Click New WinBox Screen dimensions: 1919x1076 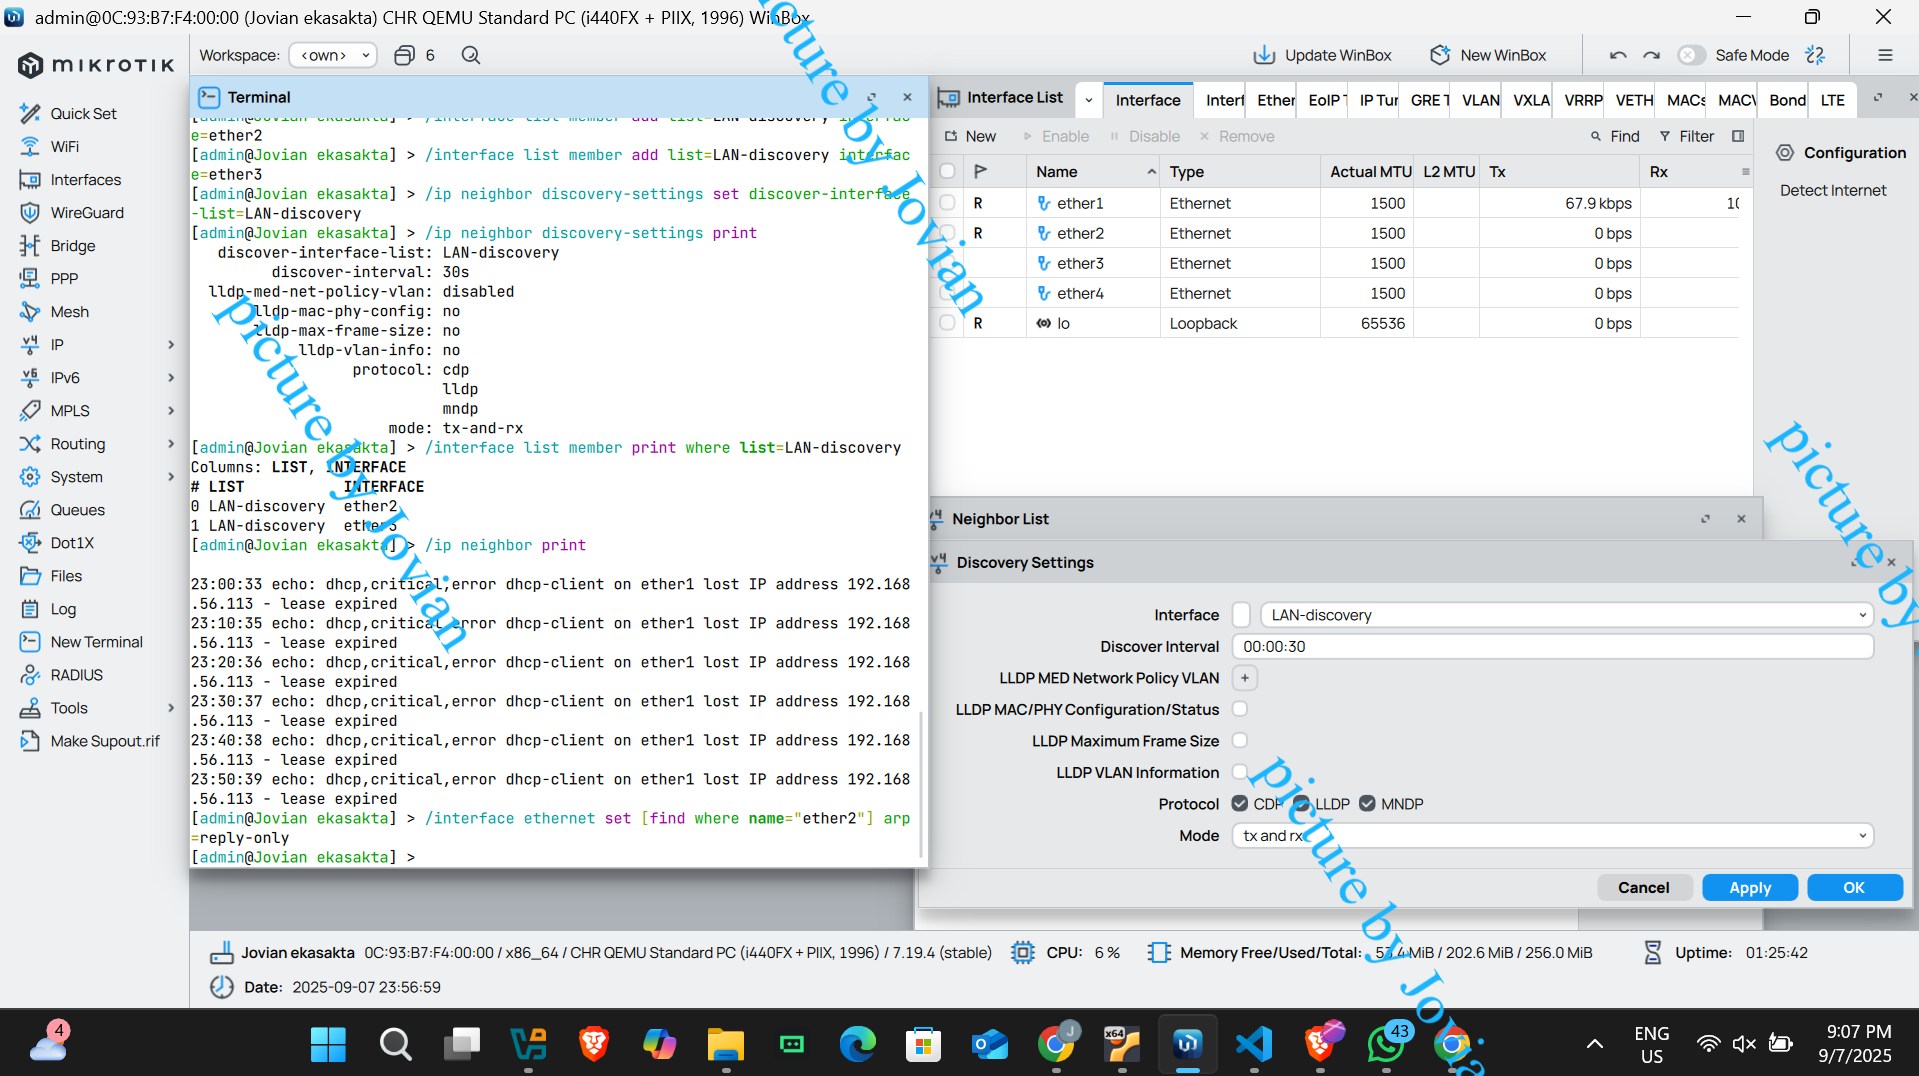tap(1488, 55)
